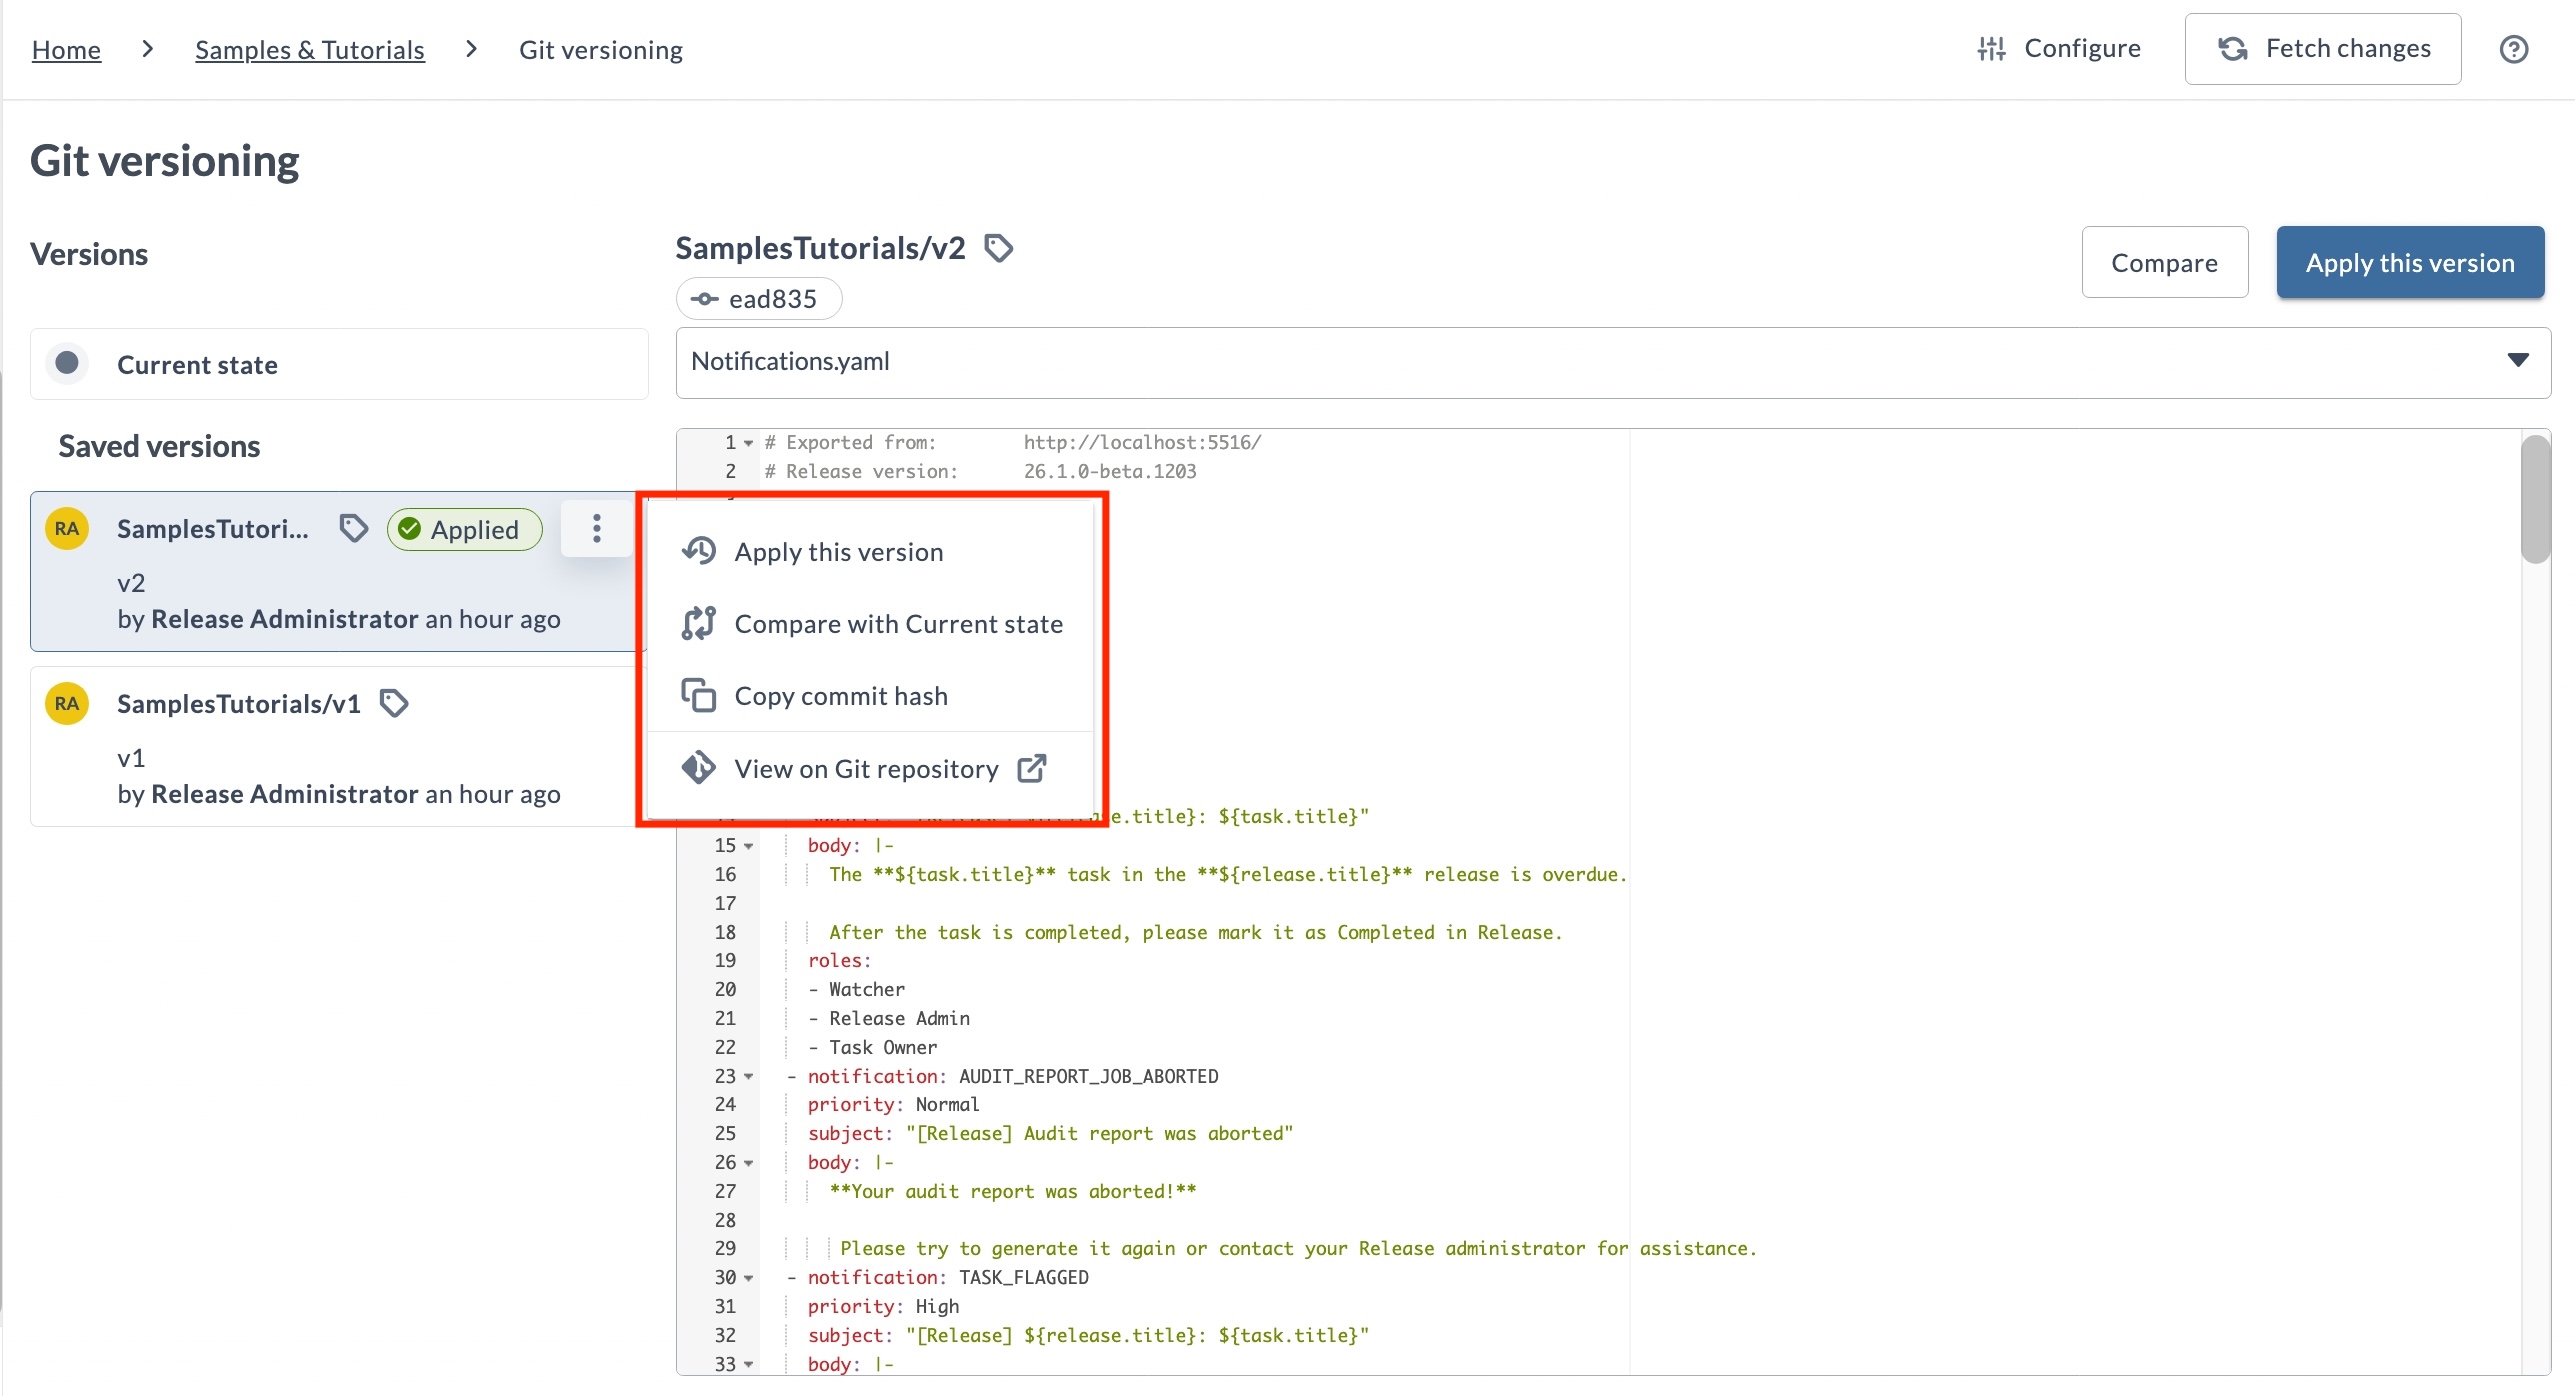Click the code viewer vertical scrollbar thumb
2575x1396 pixels.
[x=2534, y=500]
